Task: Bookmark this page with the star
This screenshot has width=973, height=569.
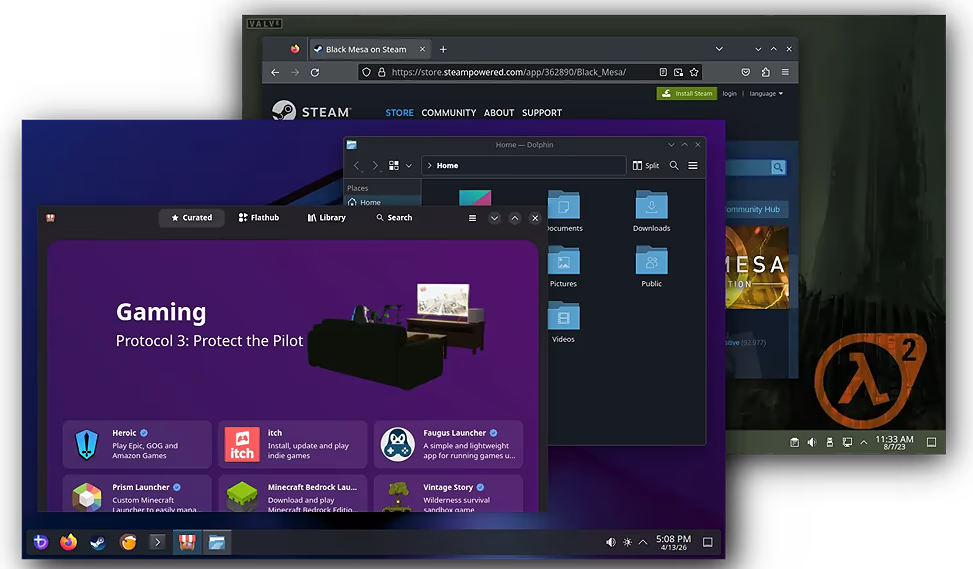Action: click(694, 72)
